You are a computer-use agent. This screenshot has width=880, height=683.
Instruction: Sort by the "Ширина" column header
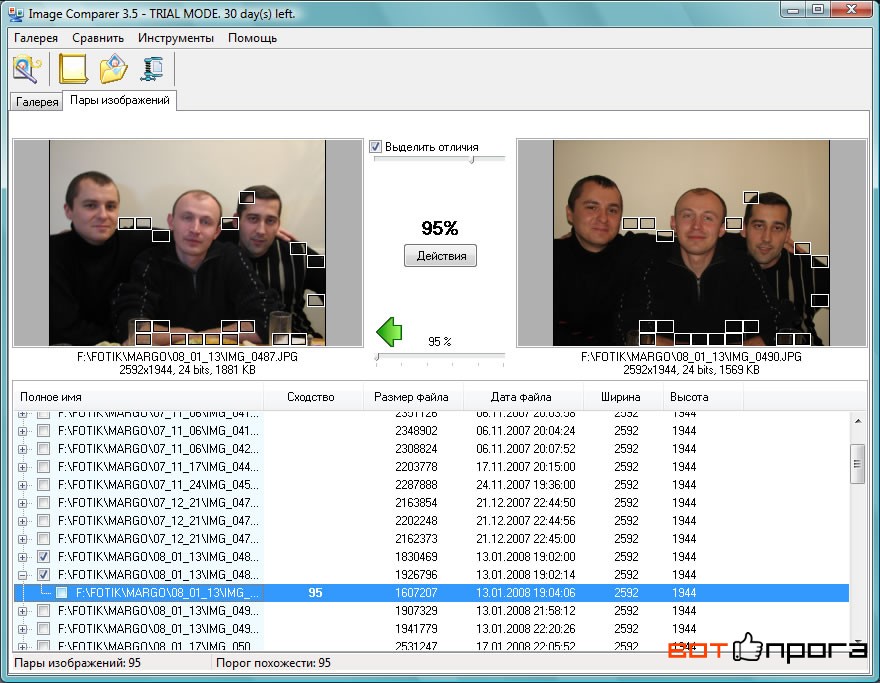[624, 397]
